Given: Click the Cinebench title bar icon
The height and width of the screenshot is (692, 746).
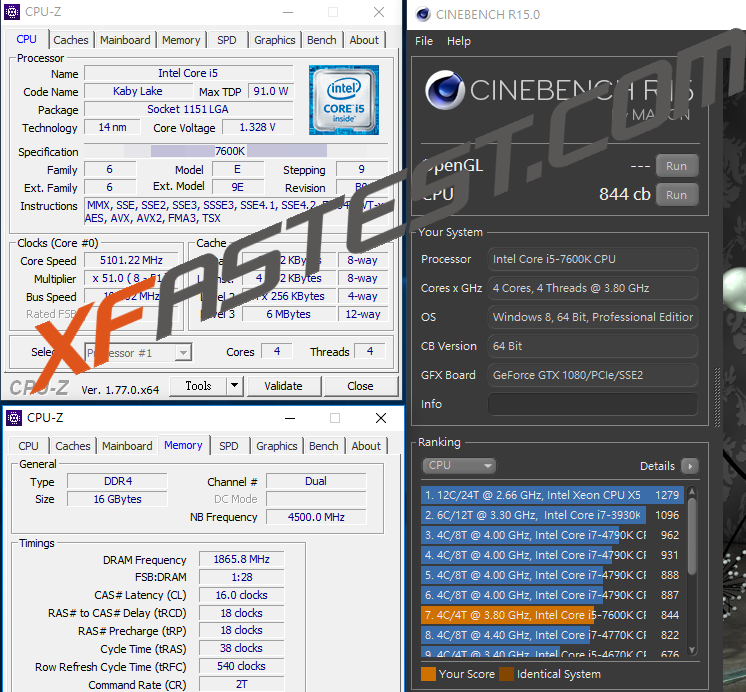Looking at the screenshot, I should pos(422,14).
